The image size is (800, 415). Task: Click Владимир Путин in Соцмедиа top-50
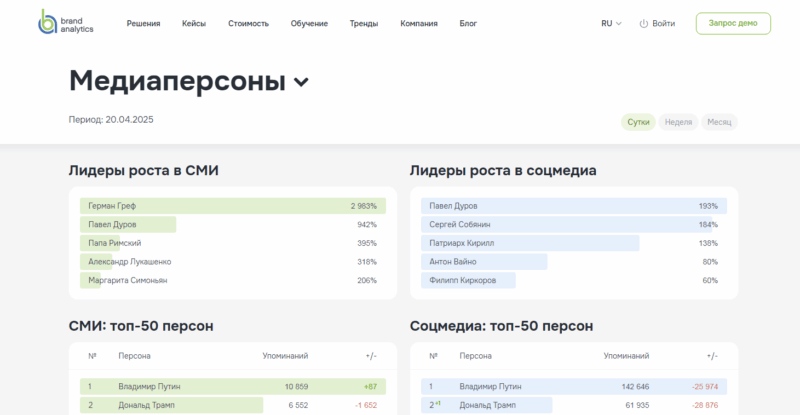(x=490, y=386)
